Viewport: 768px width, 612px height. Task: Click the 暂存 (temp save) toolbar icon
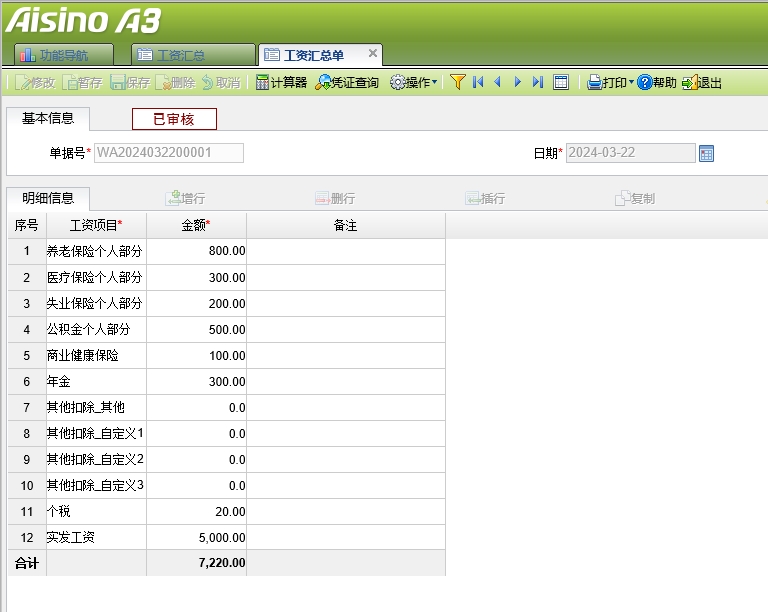click(x=82, y=83)
